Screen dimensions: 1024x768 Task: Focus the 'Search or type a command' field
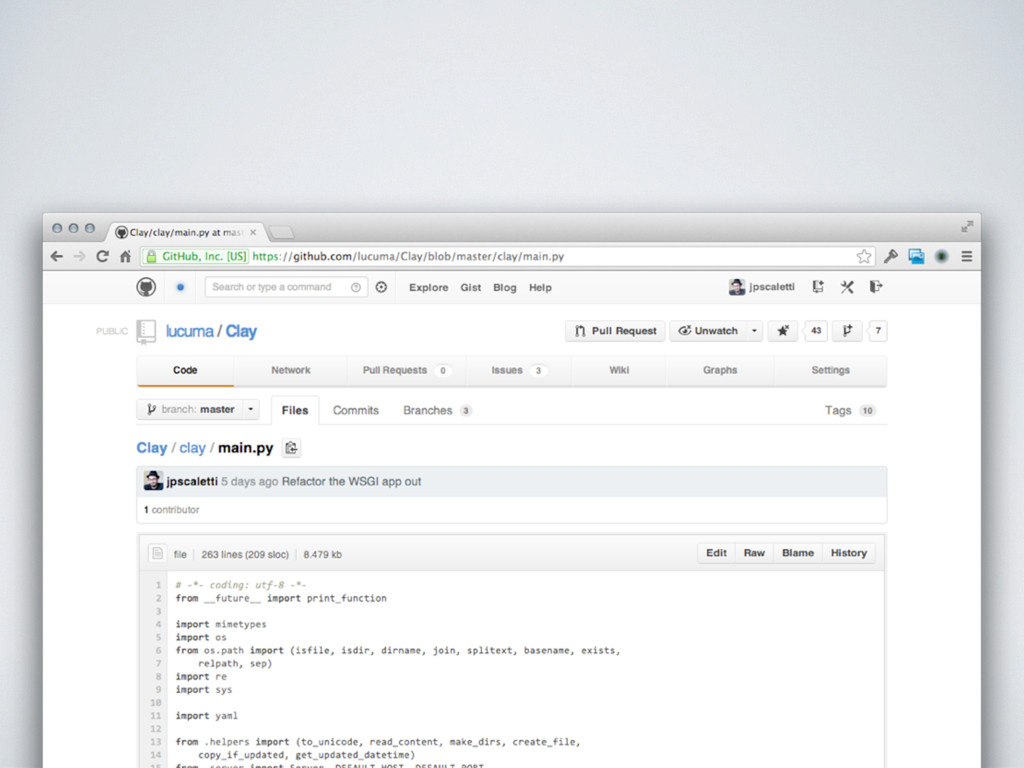(x=286, y=287)
